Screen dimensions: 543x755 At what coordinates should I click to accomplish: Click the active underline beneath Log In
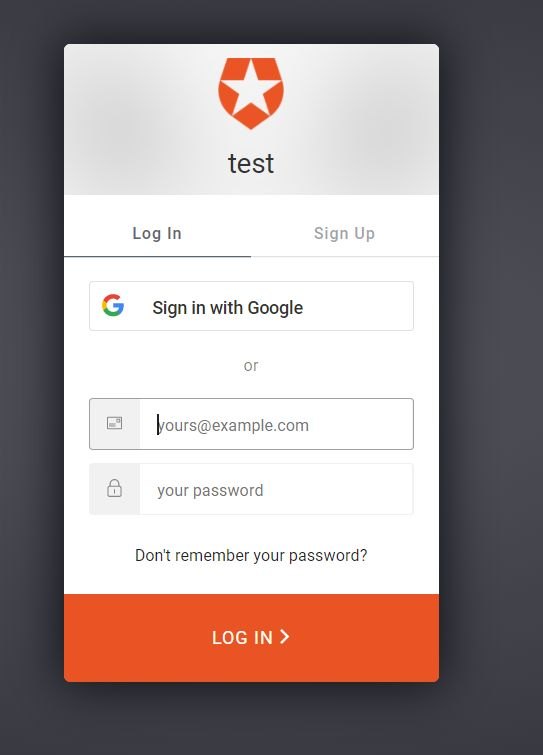pos(157,257)
